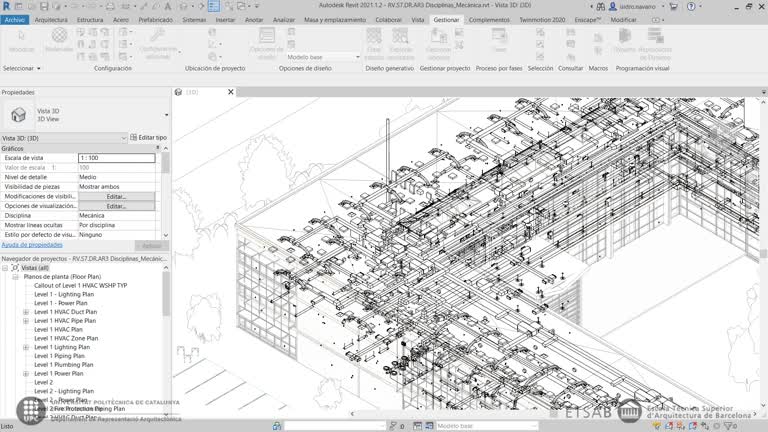Click the Modificar tool icon in ribbon
Image resolution: width=768 pixels, height=432 pixels.
click(x=20, y=40)
